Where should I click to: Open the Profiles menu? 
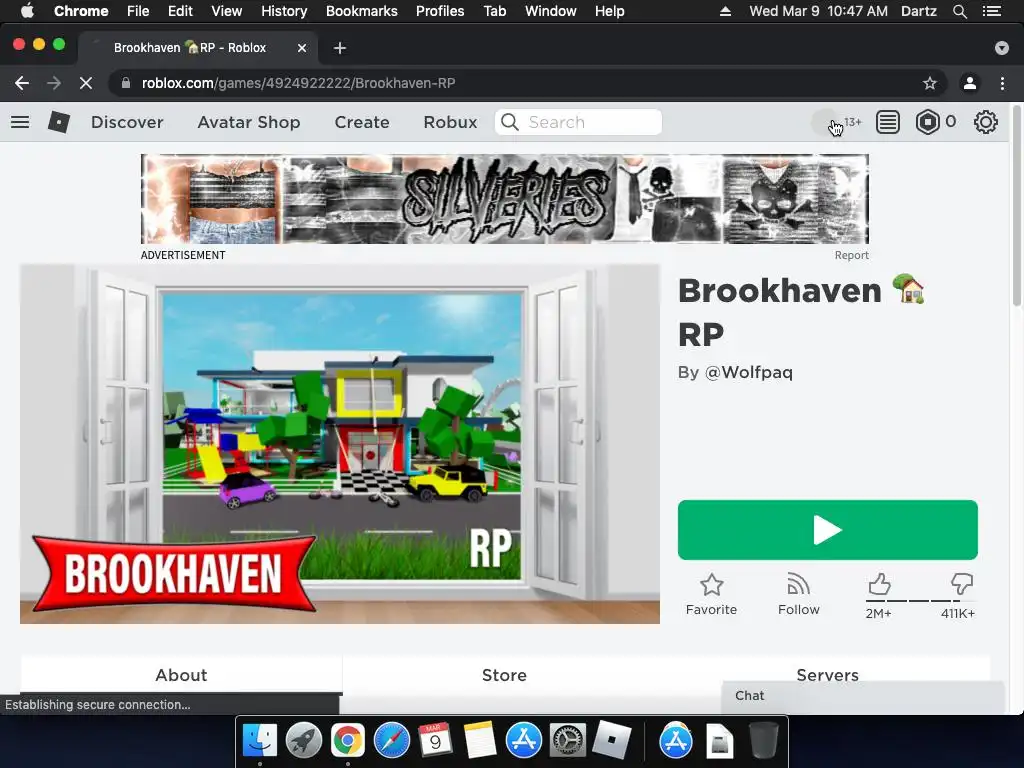tap(440, 11)
